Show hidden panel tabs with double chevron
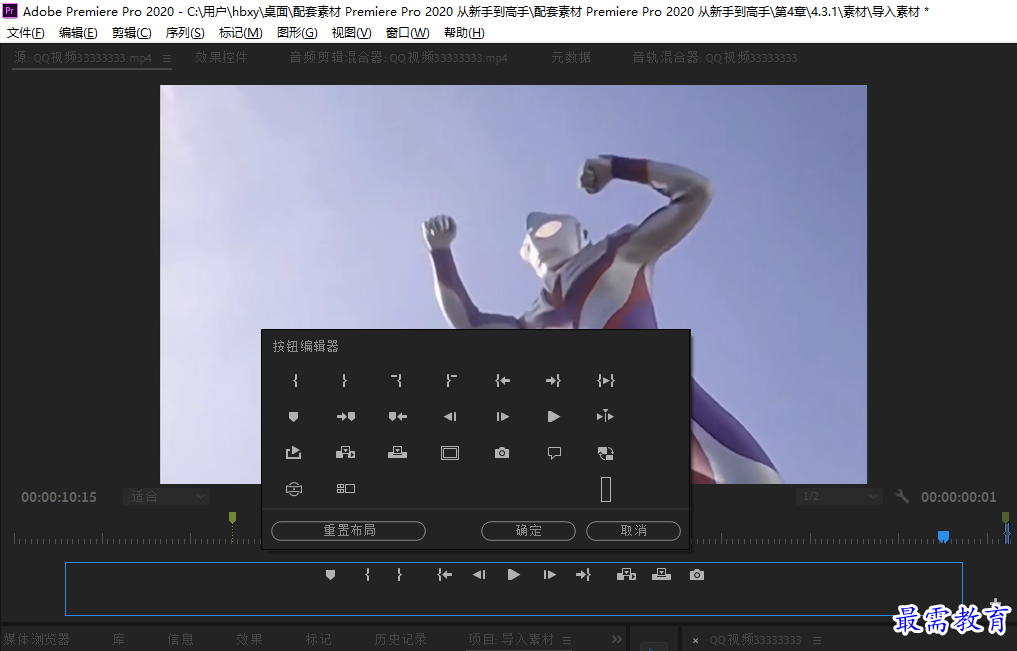 click(x=616, y=640)
